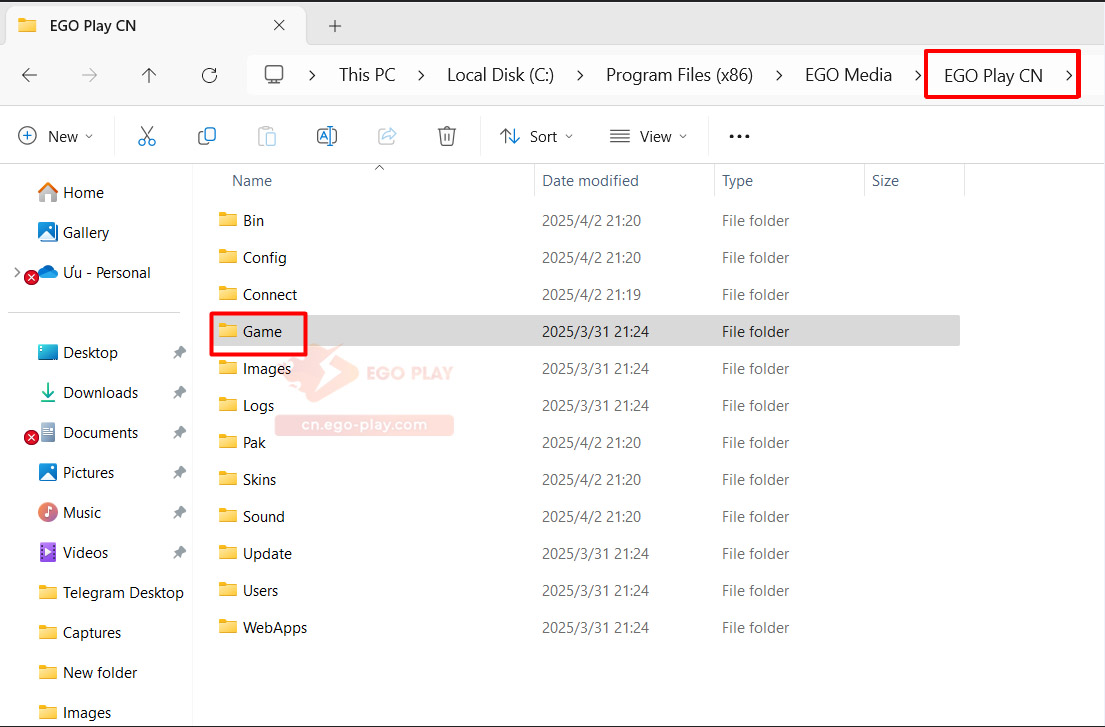Click the Delete trash can icon
Image resolution: width=1105 pixels, height=727 pixels.
pos(447,136)
